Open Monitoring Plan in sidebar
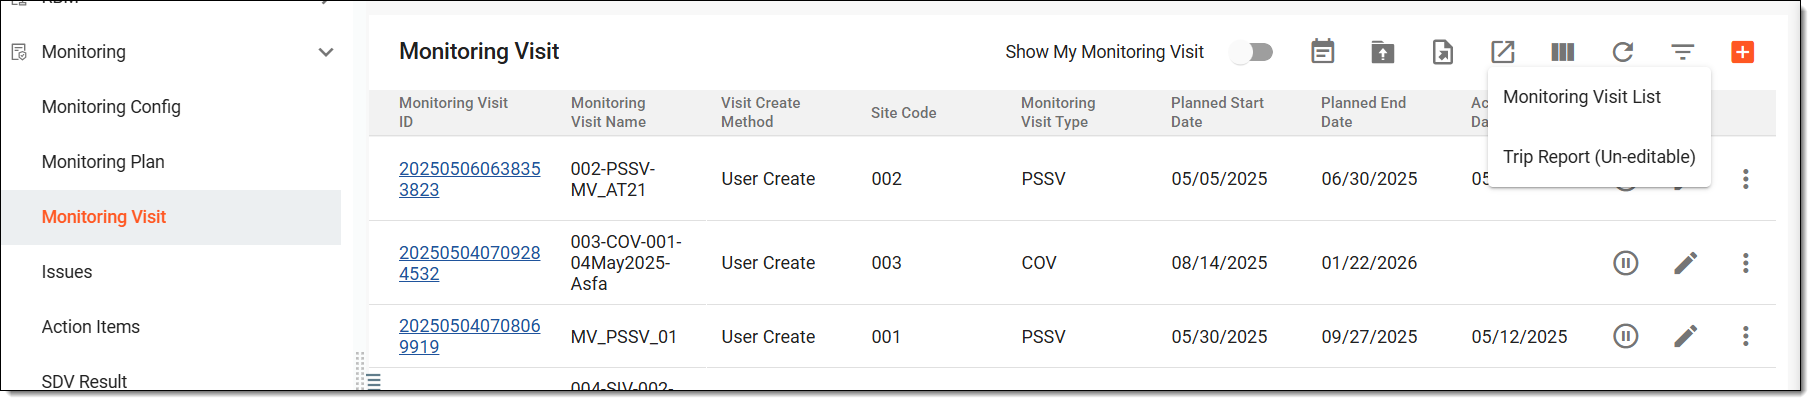The width and height of the screenshot is (1813, 403). tap(103, 162)
